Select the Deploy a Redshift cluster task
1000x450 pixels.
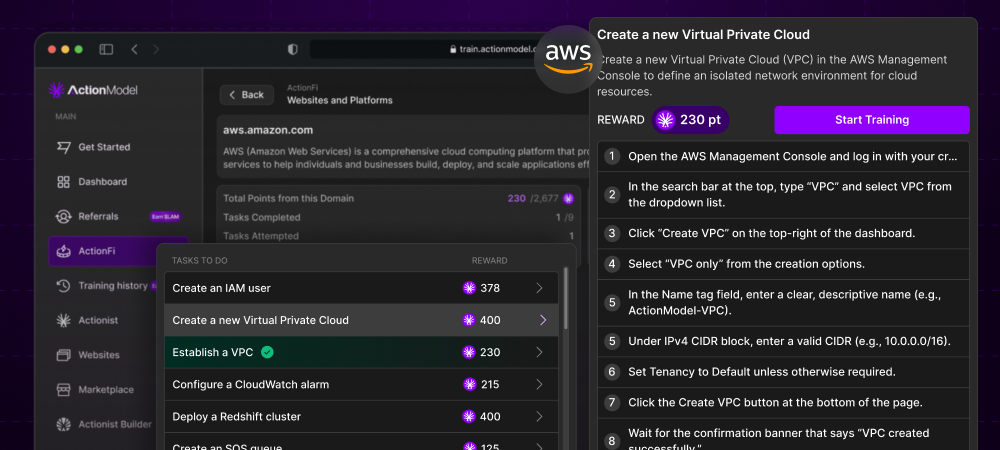pyautogui.click(x=362, y=416)
